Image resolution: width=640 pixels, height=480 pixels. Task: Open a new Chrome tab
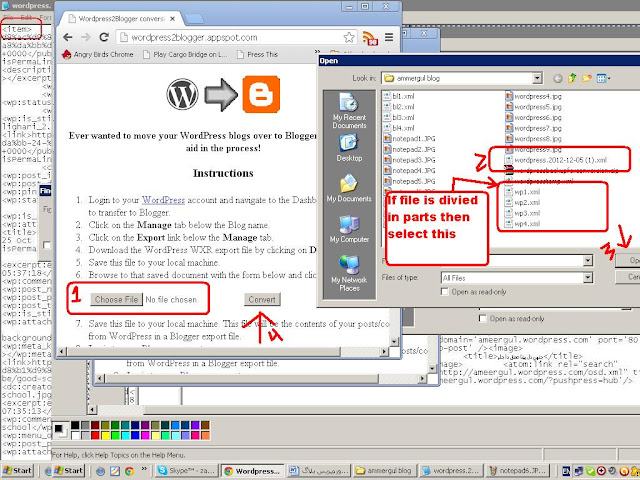(x=194, y=19)
